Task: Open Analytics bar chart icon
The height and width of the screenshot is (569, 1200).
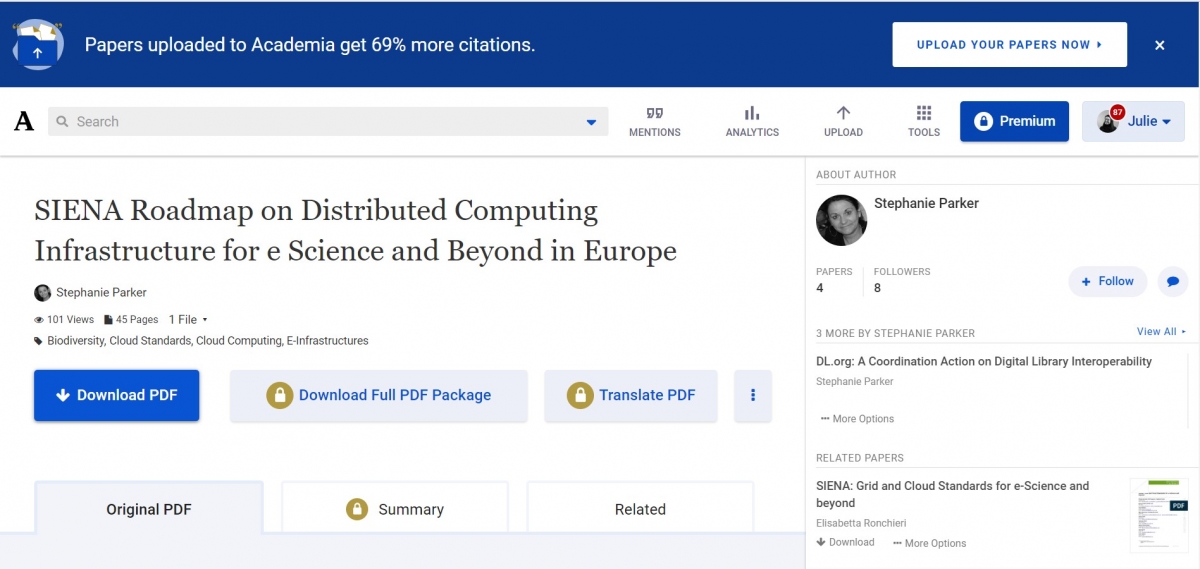Action: pos(752,113)
